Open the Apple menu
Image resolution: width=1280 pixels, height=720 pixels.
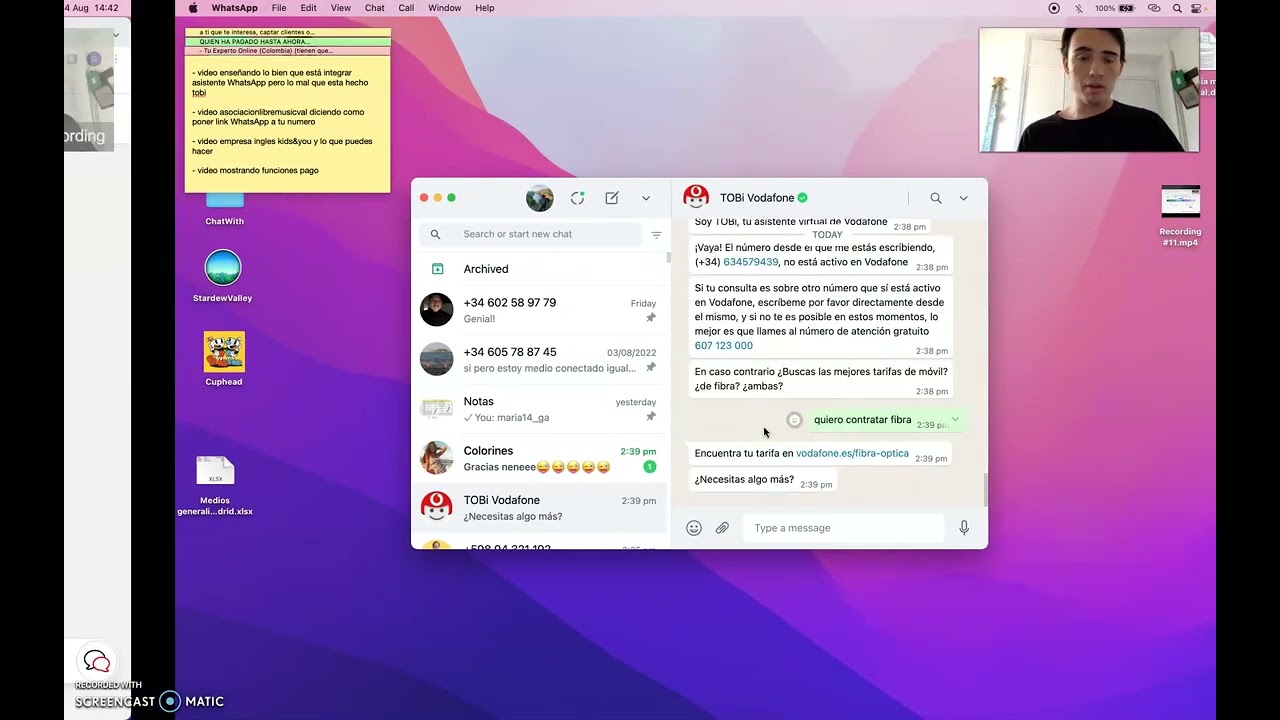point(193,8)
